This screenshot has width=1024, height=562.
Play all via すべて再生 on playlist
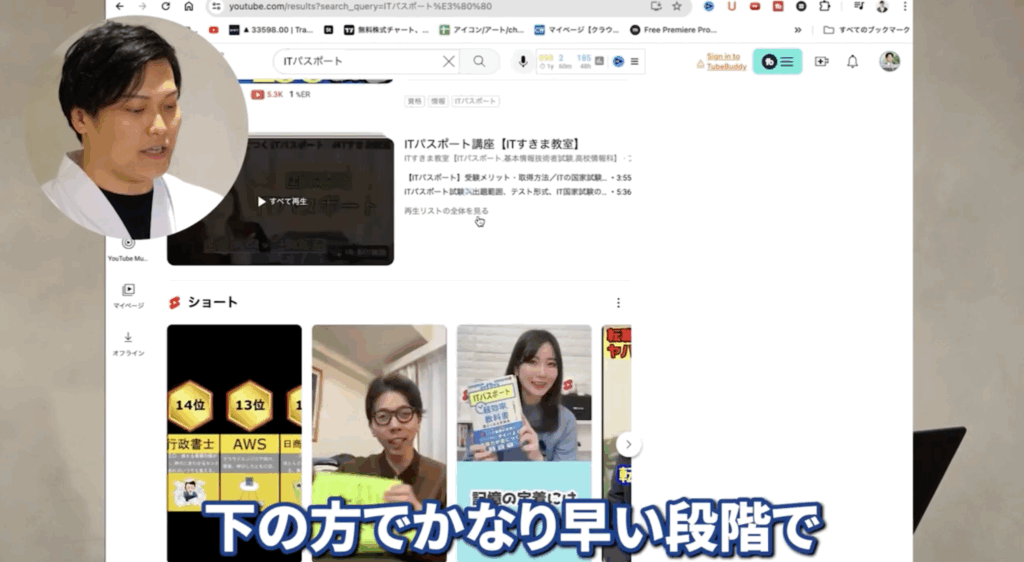281,201
